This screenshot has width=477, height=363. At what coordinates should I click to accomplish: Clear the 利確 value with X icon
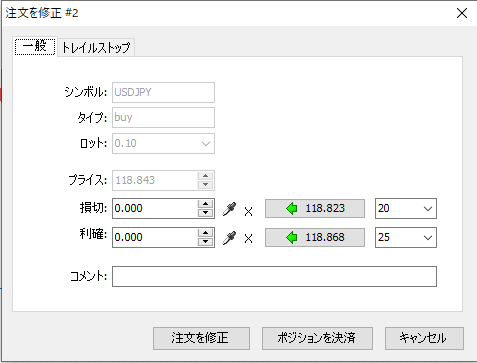tap(248, 239)
